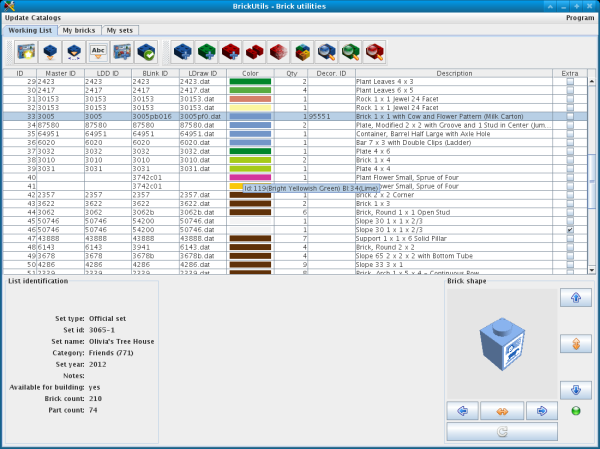This screenshot has width=600, height=449.
Task: Select row with Bar 7 x 3 with Double Clips (Ladder)
Action: (295, 142)
